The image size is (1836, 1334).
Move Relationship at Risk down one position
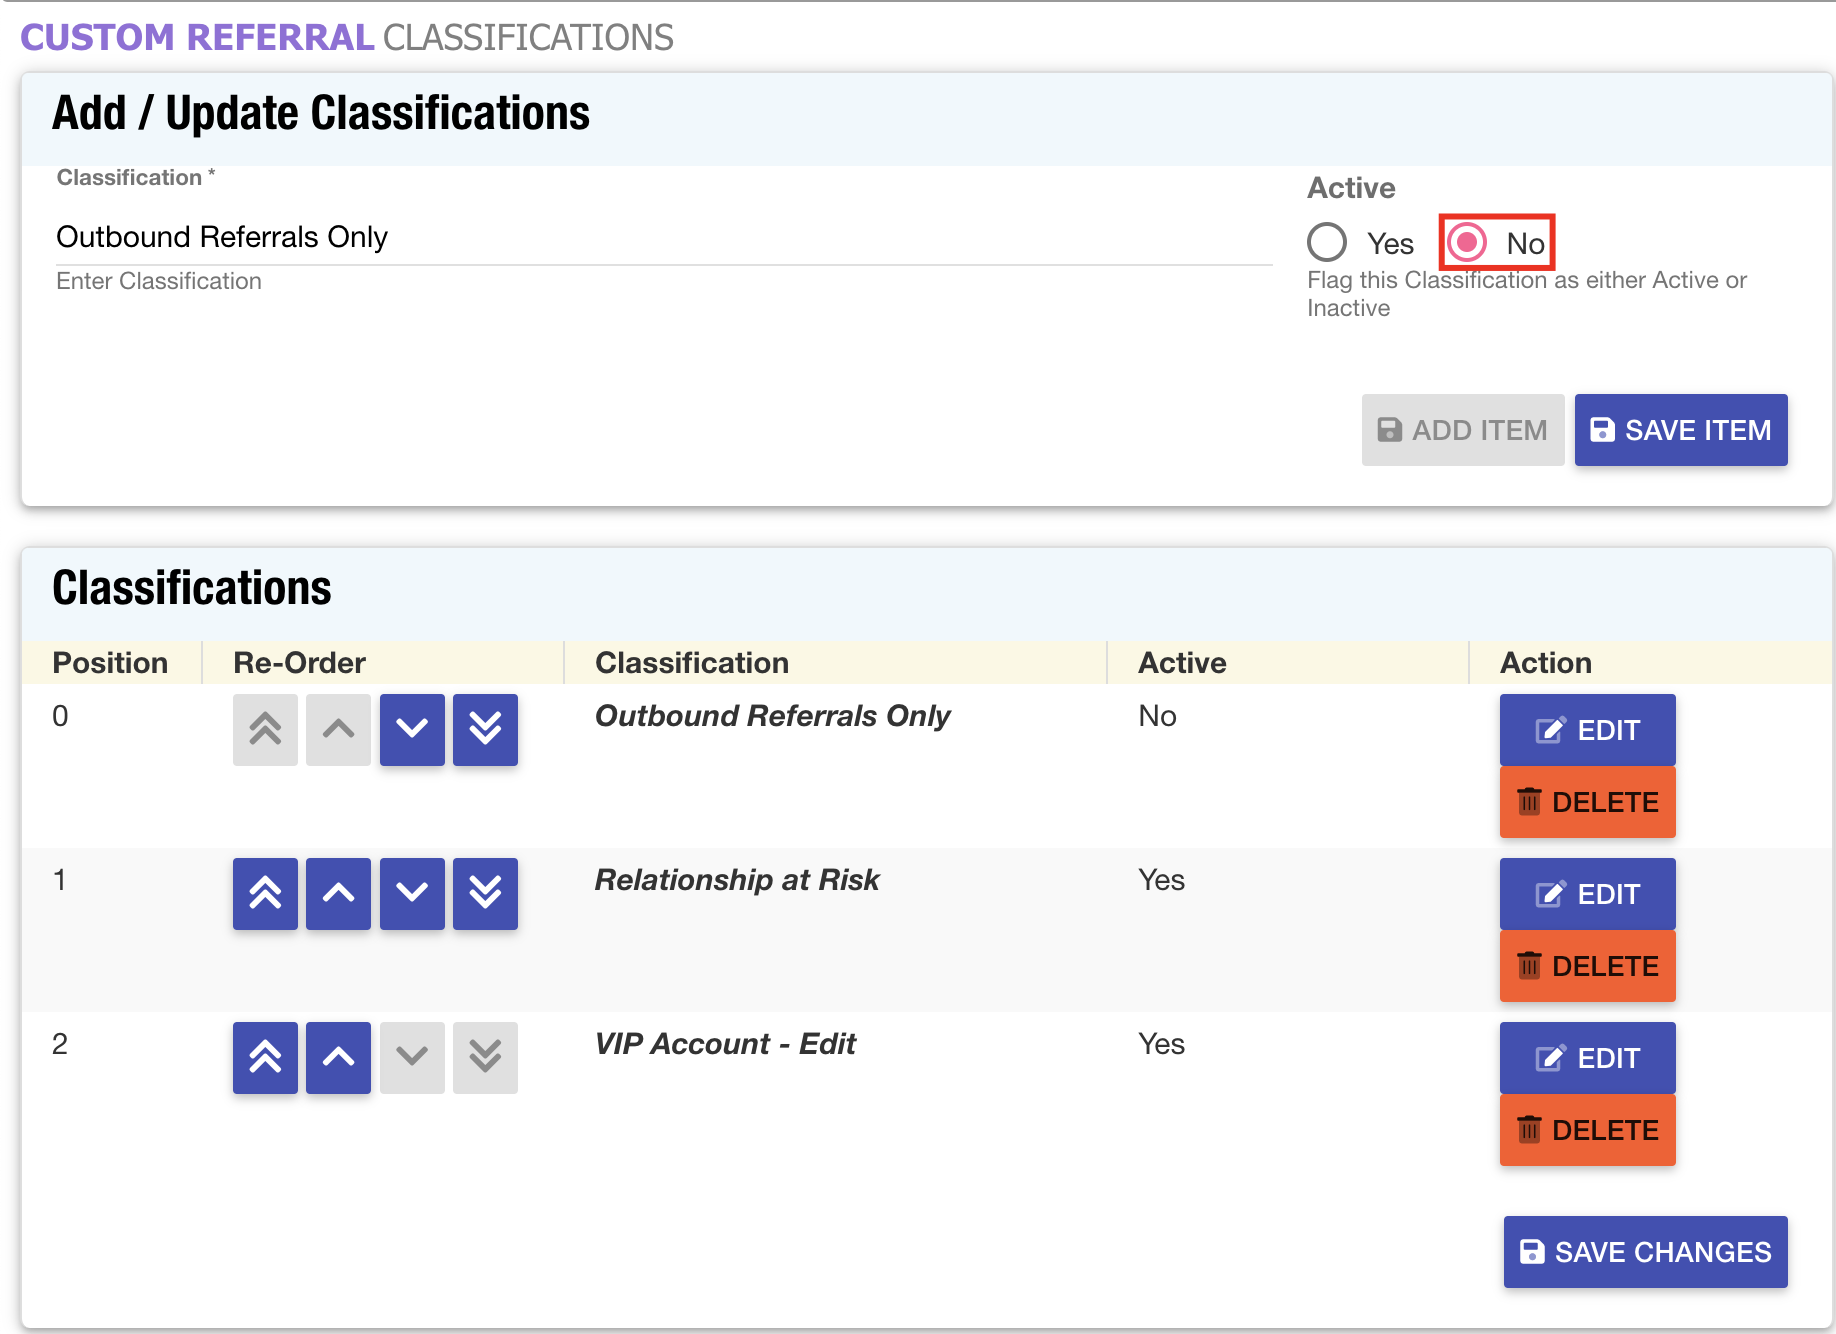412,894
